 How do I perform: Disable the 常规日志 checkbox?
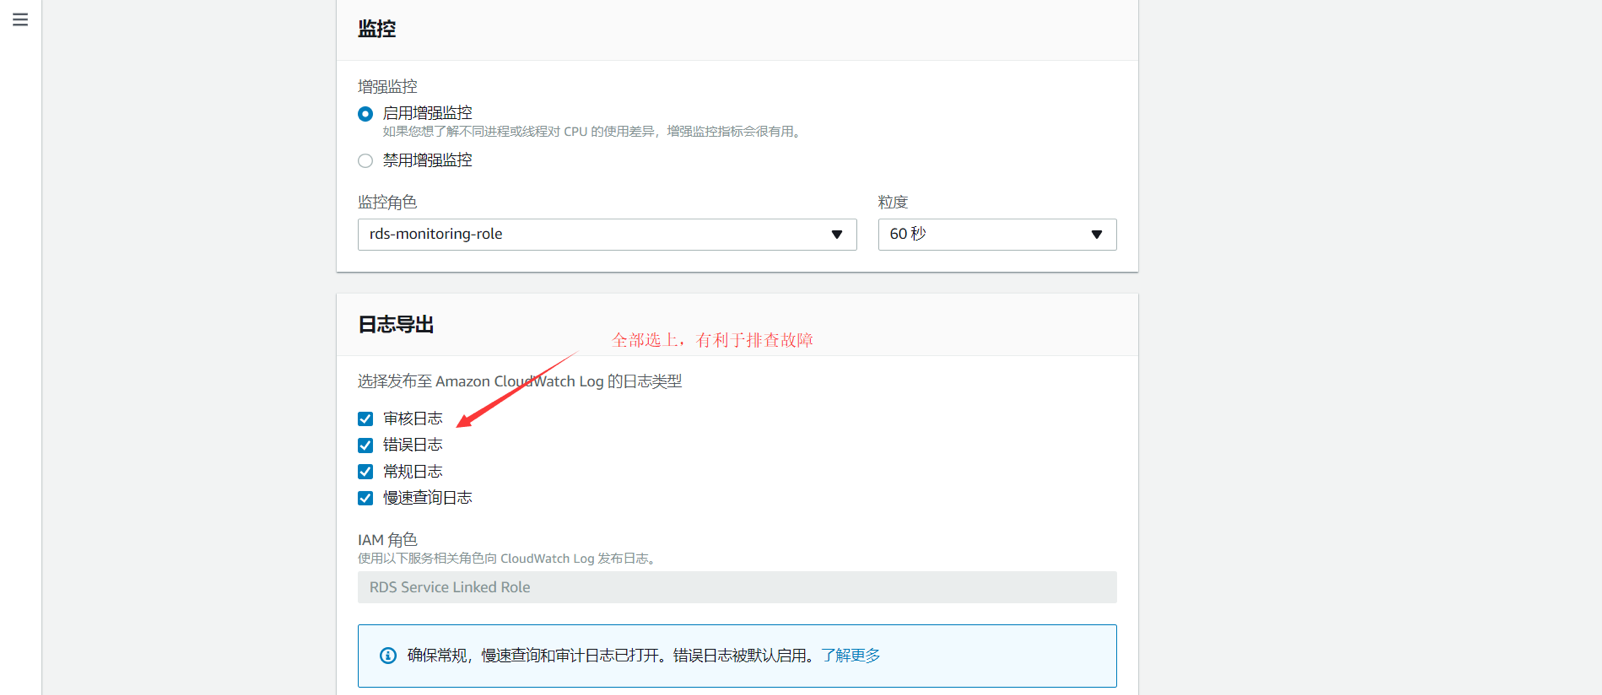[366, 472]
